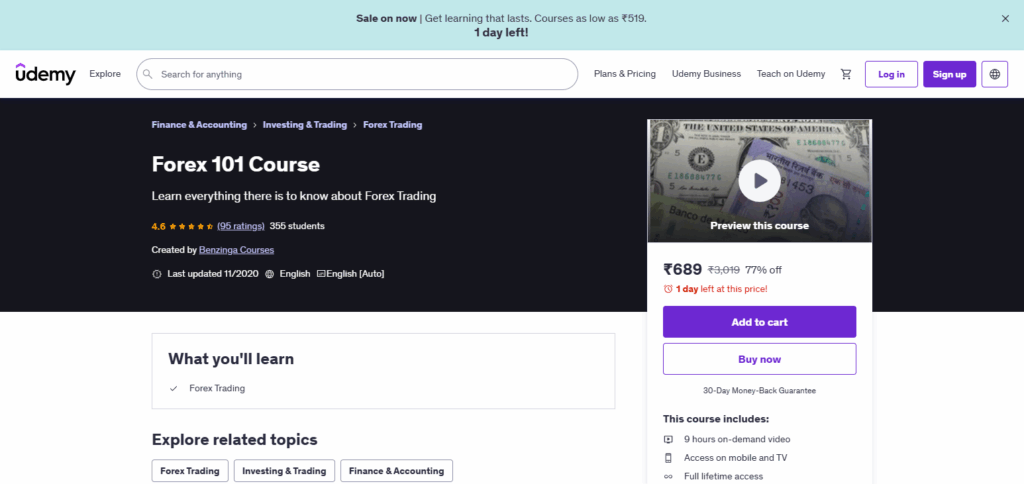Viewport: 1024px width, 484px height.
Task: Open Udemy Business
Action: (706, 74)
